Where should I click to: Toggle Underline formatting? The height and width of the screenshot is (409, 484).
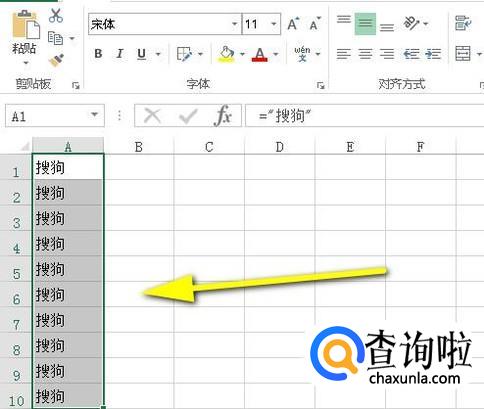[x=141, y=54]
